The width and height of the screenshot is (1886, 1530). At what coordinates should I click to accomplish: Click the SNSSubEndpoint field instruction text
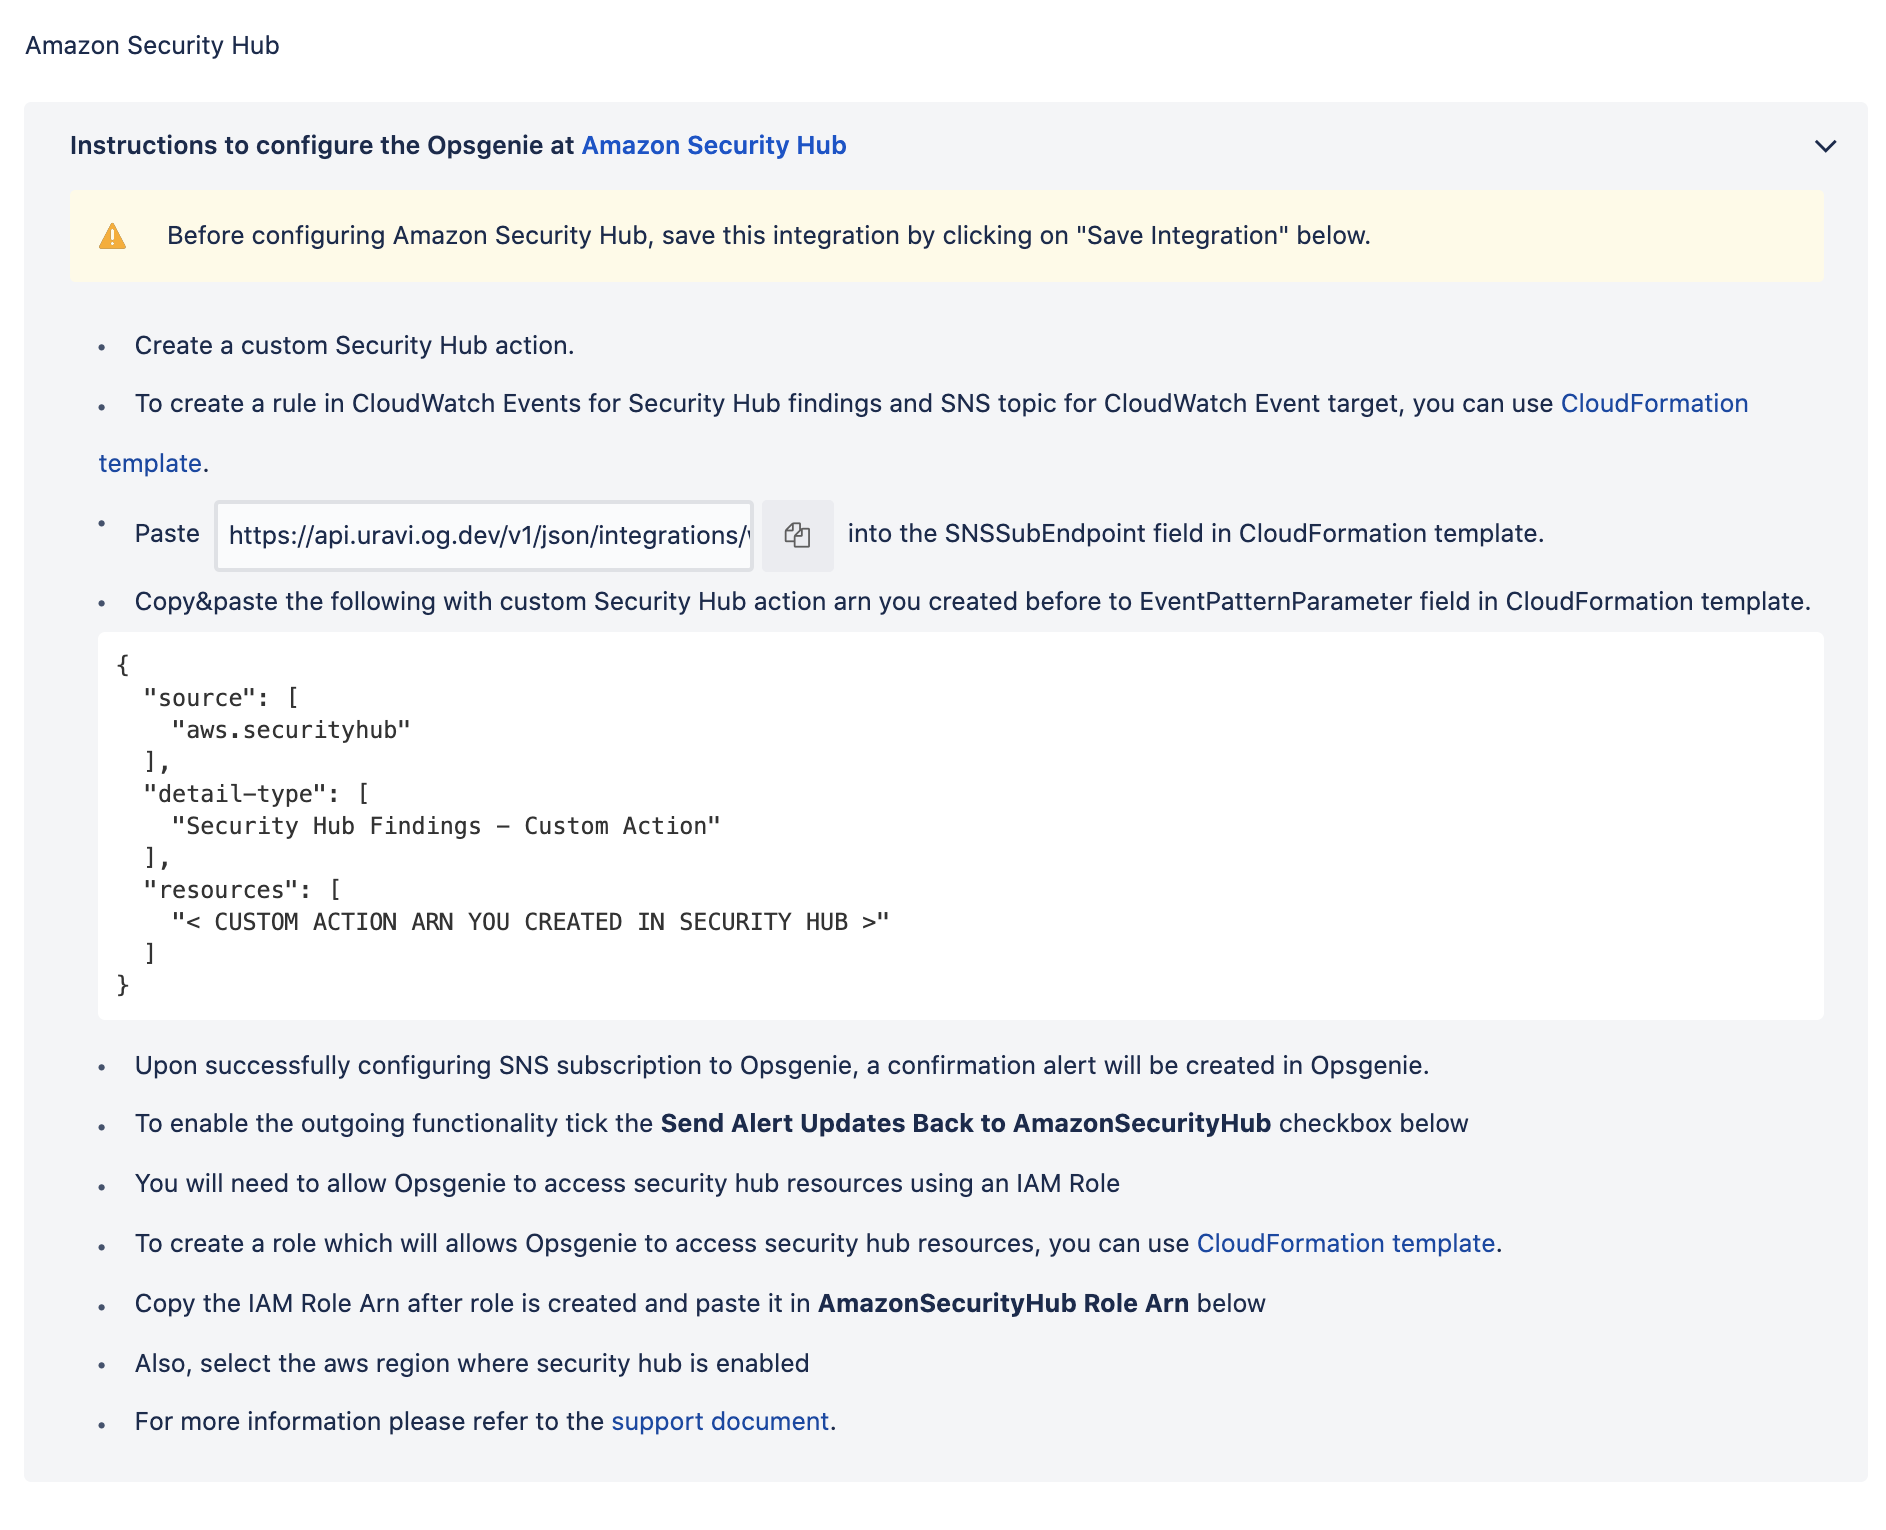tap(1195, 533)
